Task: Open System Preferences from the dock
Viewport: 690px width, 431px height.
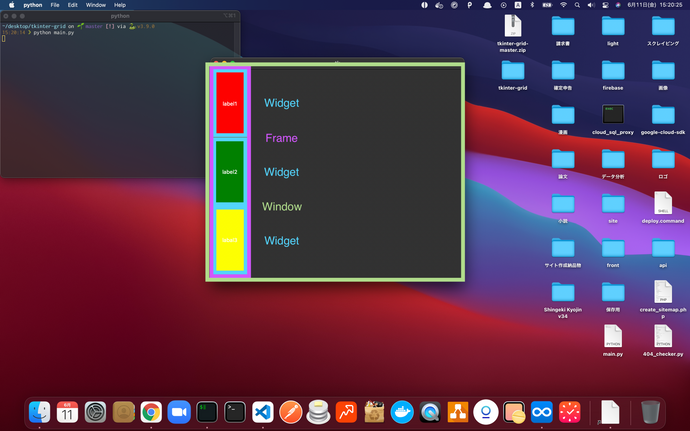Action: pos(95,411)
